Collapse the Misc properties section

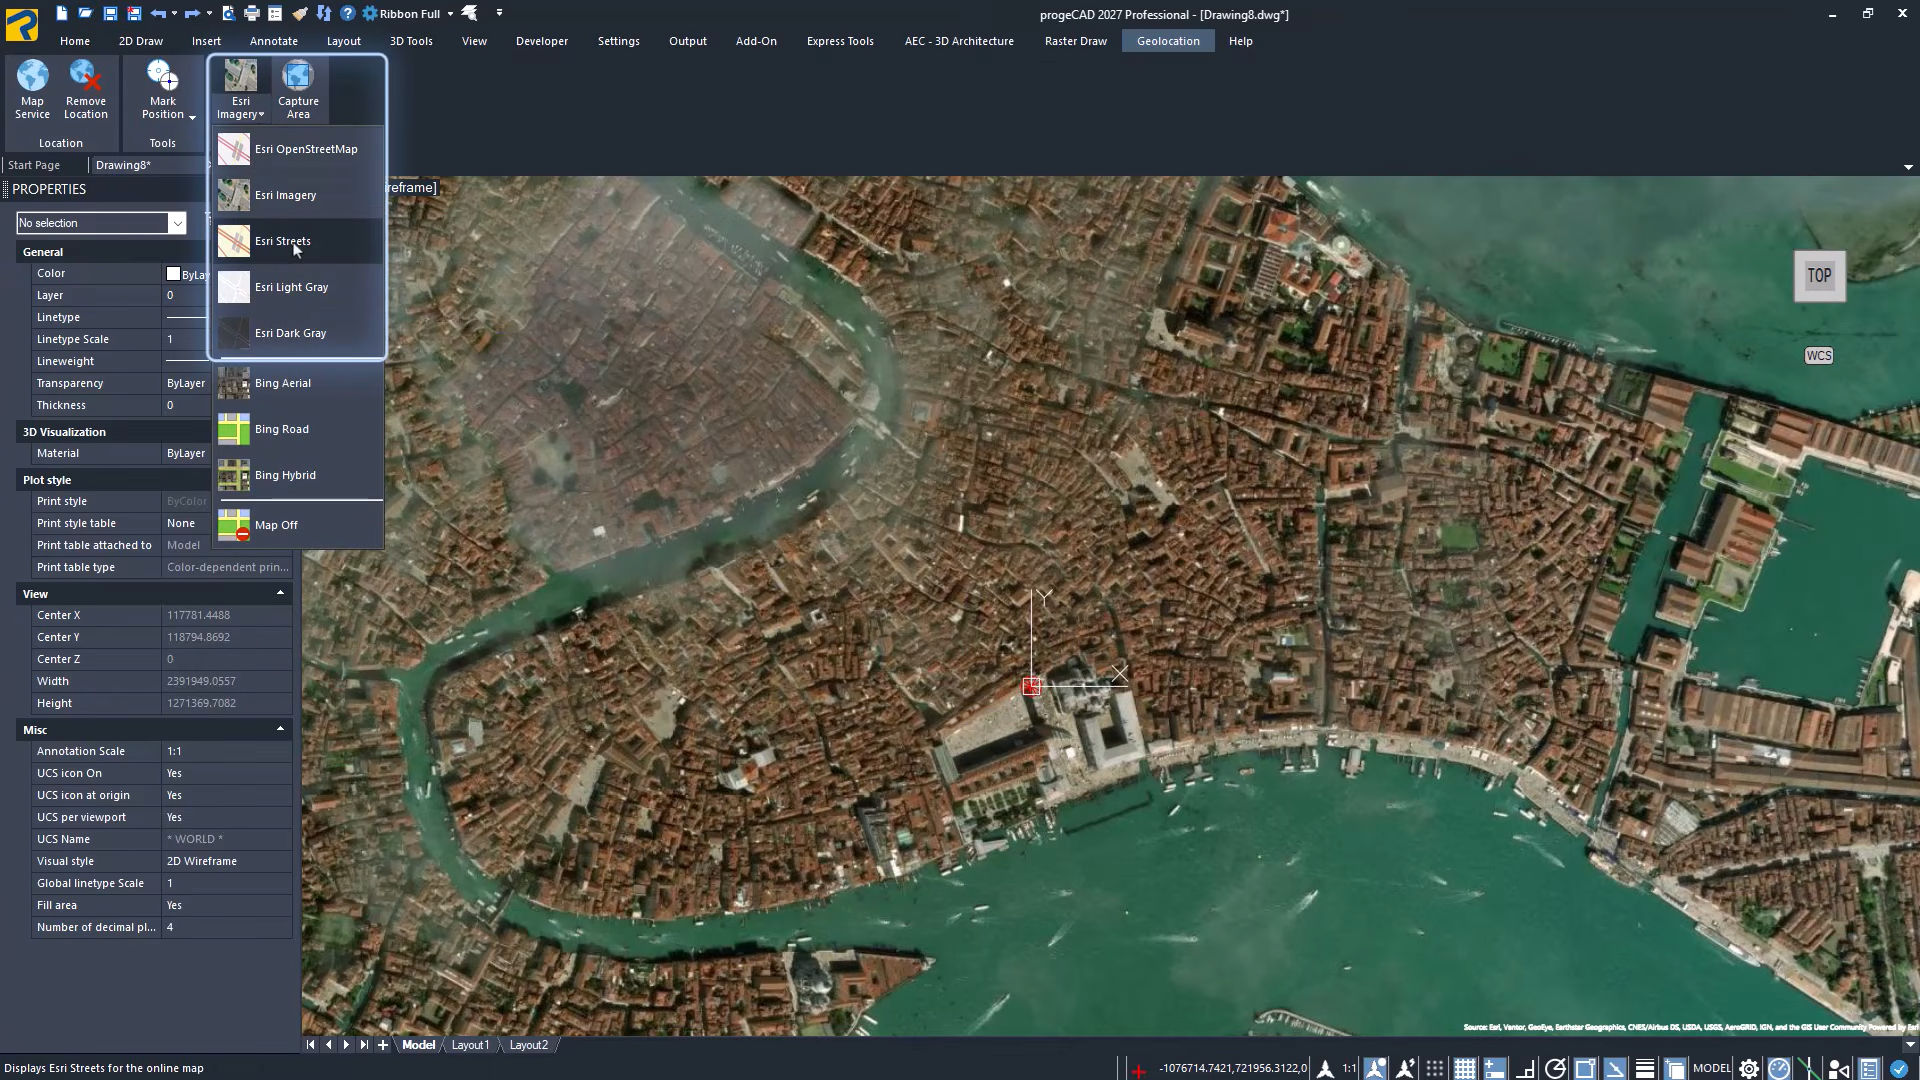[x=280, y=729]
